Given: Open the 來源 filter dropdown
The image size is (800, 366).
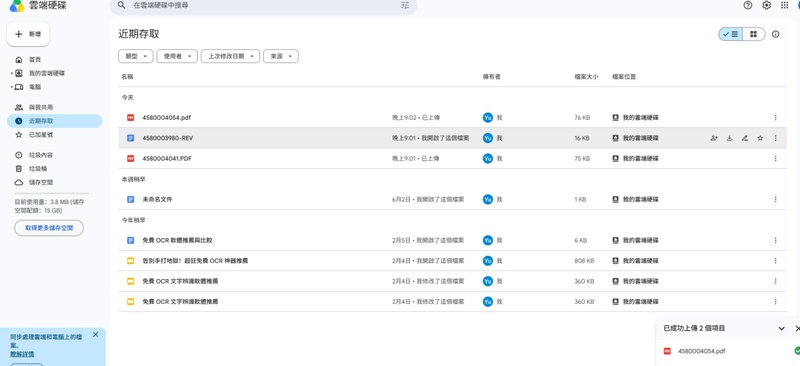Looking at the screenshot, I should click(281, 56).
